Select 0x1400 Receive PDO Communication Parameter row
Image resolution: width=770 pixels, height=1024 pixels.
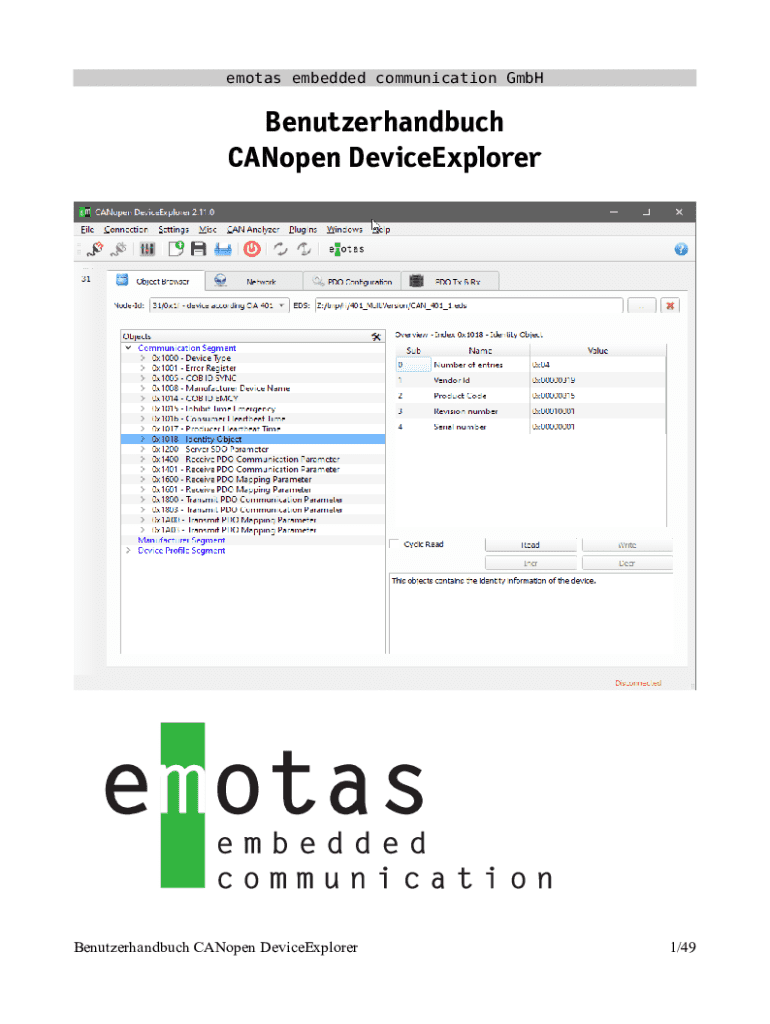(253, 459)
